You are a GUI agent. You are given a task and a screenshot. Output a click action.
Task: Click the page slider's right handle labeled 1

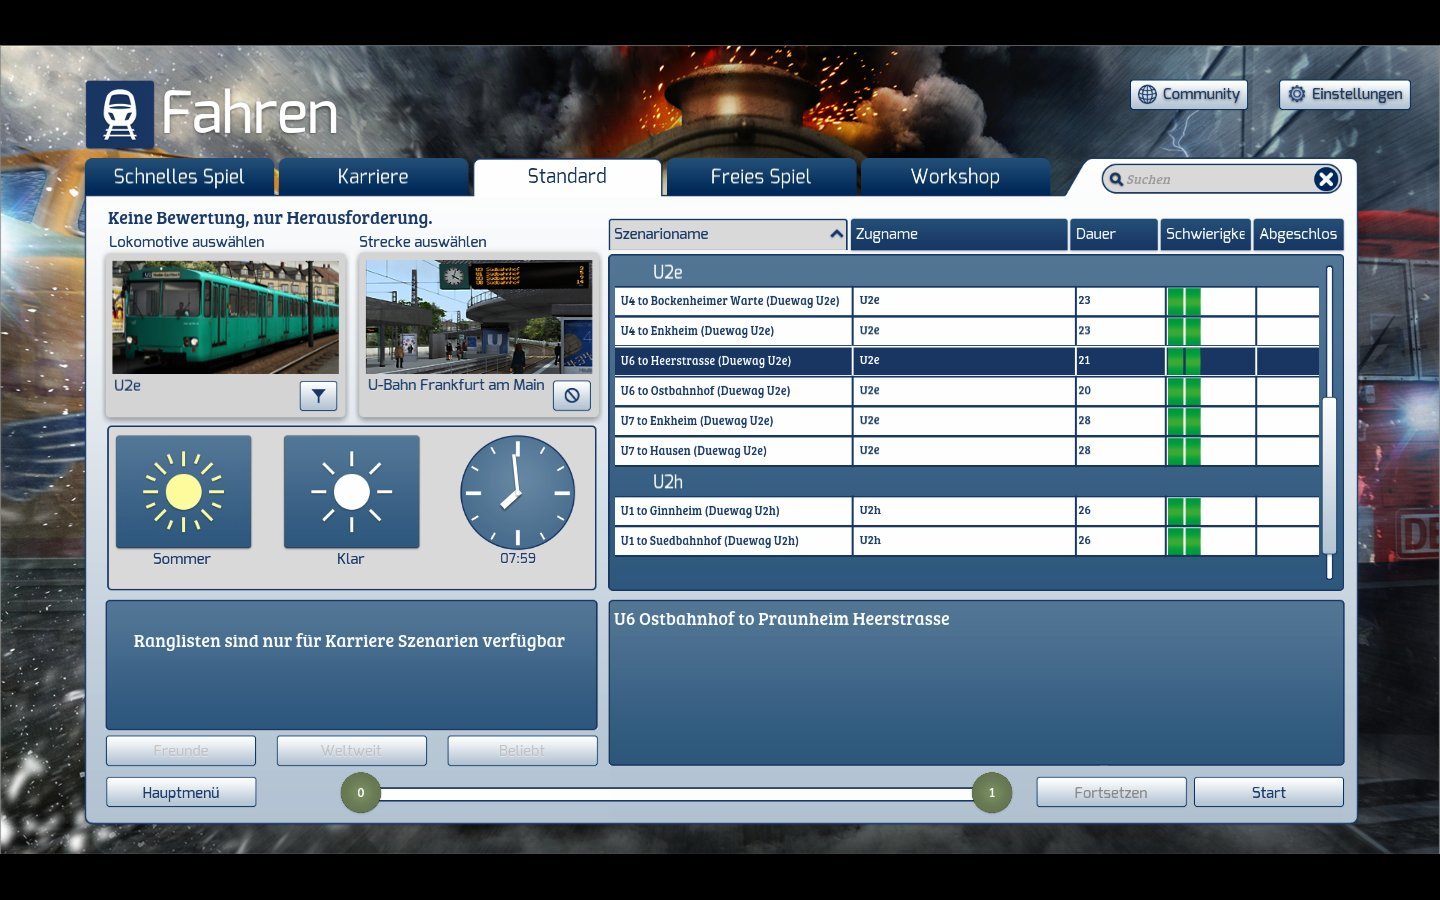point(991,793)
